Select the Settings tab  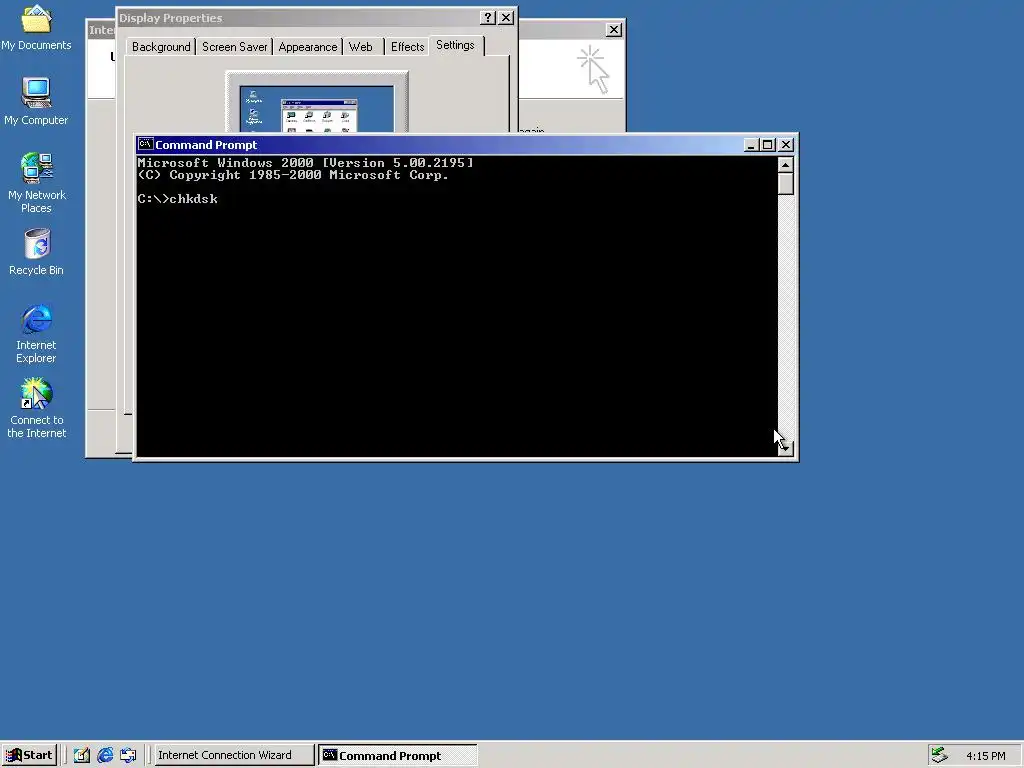[x=455, y=45]
